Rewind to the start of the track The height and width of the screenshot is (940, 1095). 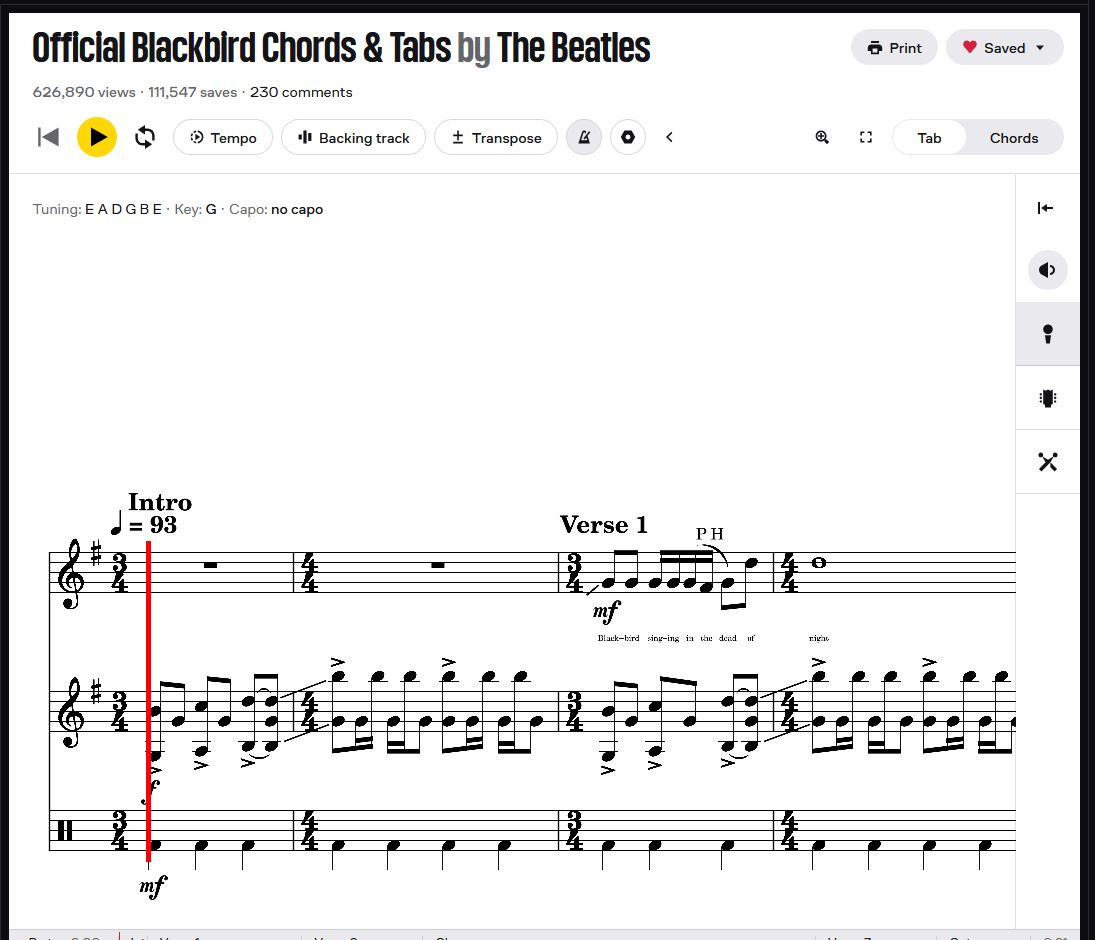click(47, 137)
